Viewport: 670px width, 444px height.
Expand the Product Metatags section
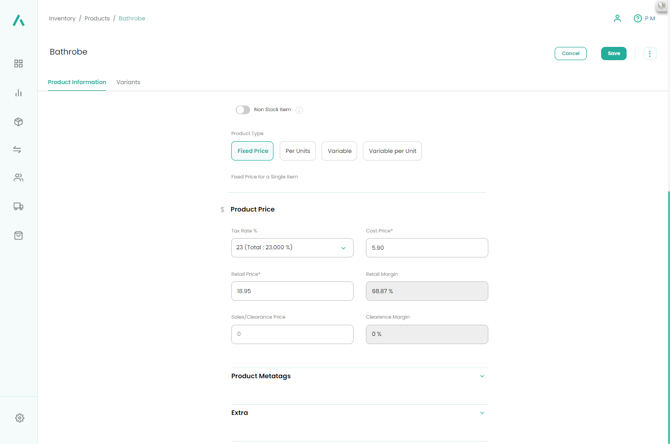[358, 376]
